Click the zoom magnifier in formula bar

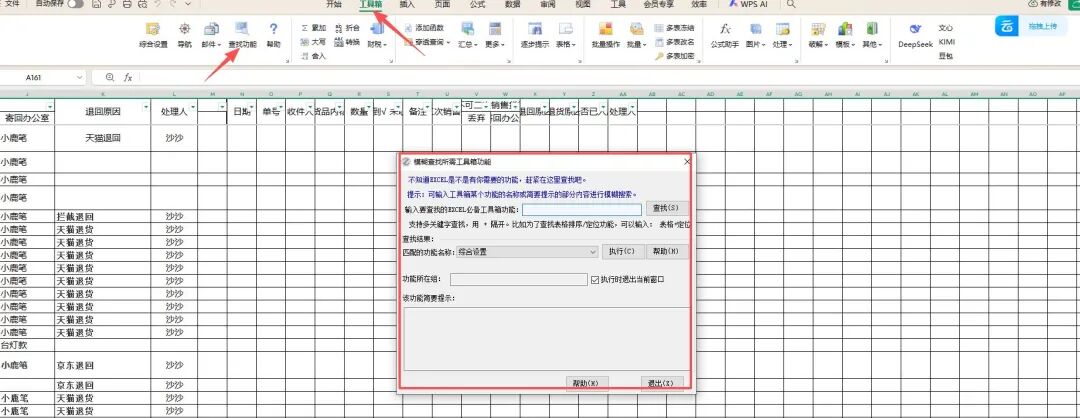pyautogui.click(x=110, y=78)
